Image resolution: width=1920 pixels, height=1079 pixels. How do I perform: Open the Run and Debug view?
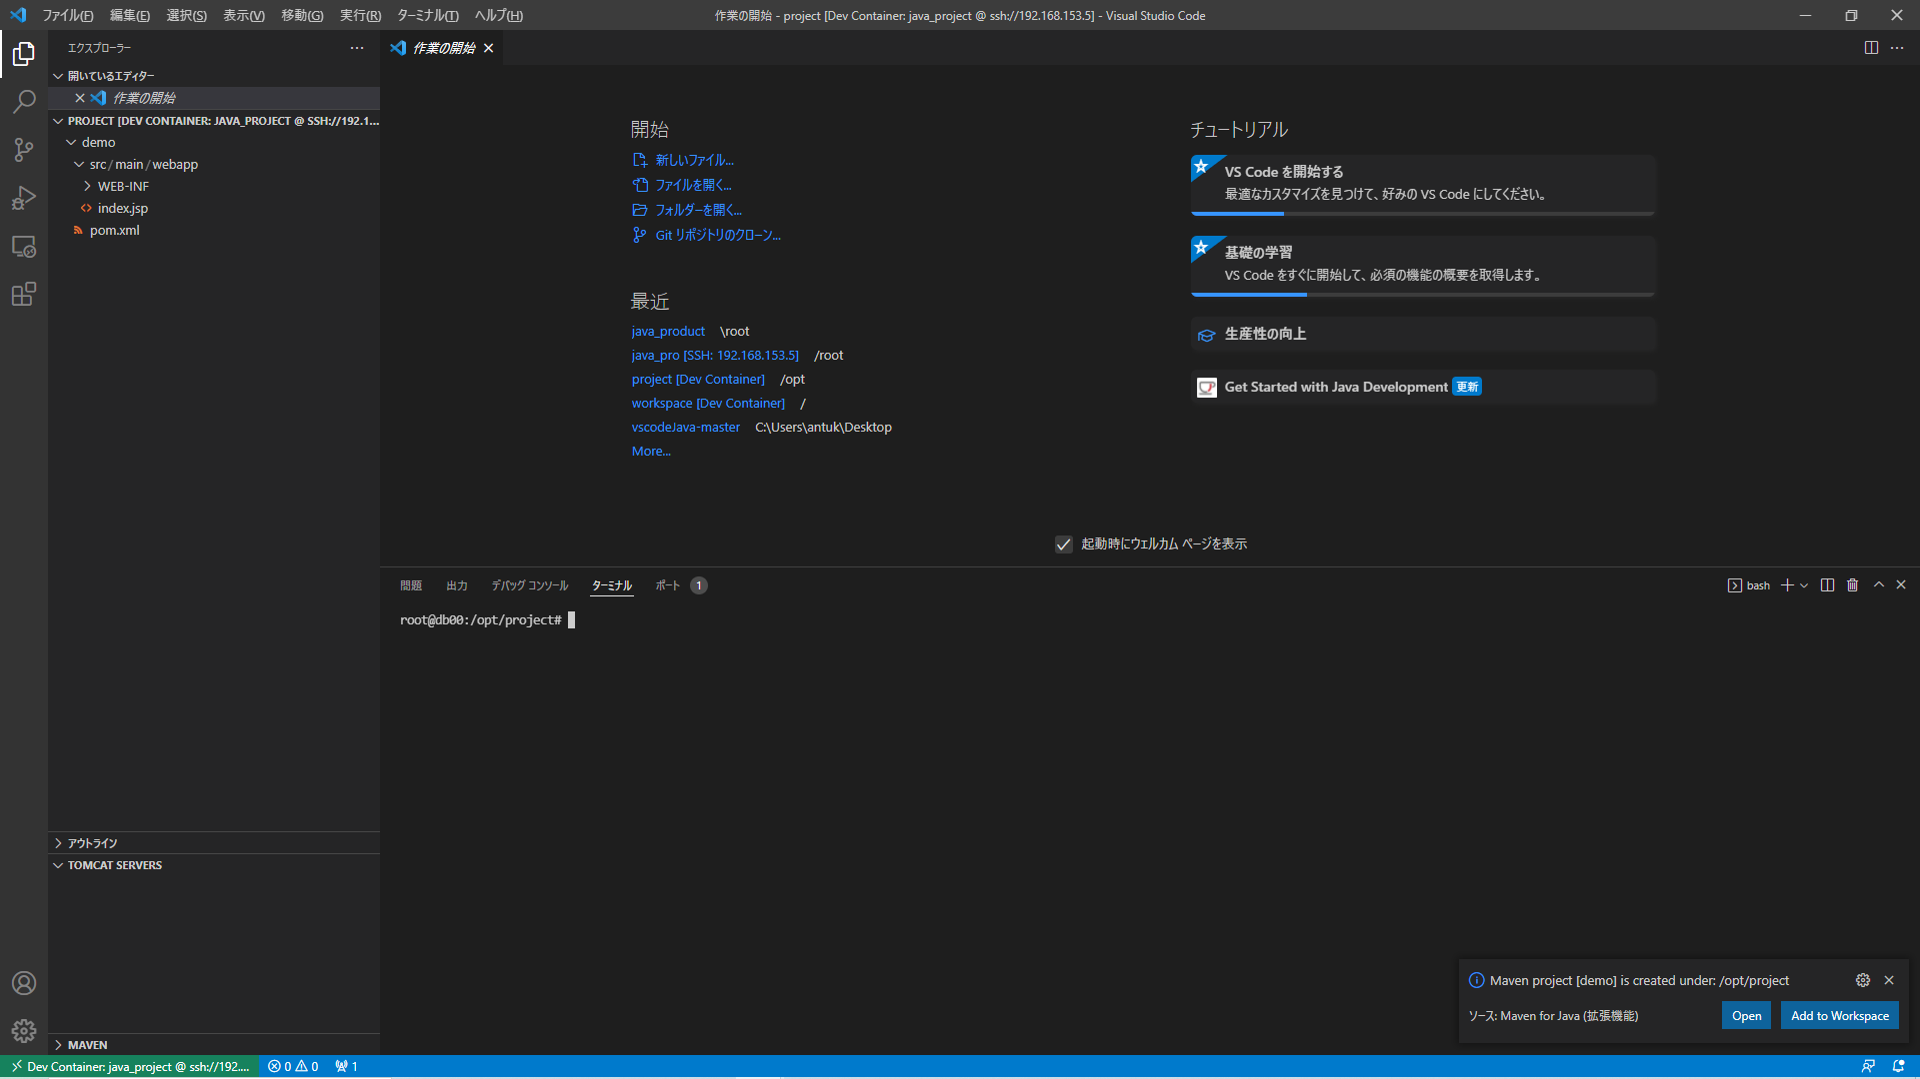pos(23,197)
